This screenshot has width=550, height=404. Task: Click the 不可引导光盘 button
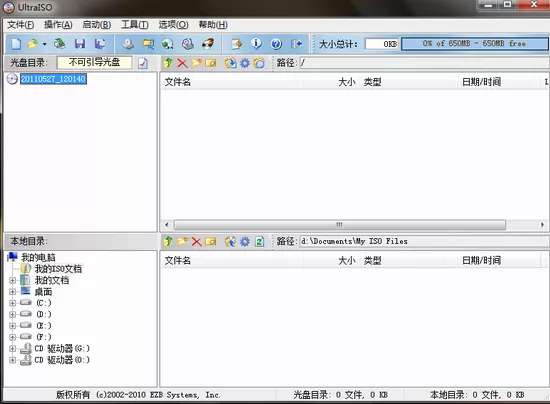(x=95, y=62)
